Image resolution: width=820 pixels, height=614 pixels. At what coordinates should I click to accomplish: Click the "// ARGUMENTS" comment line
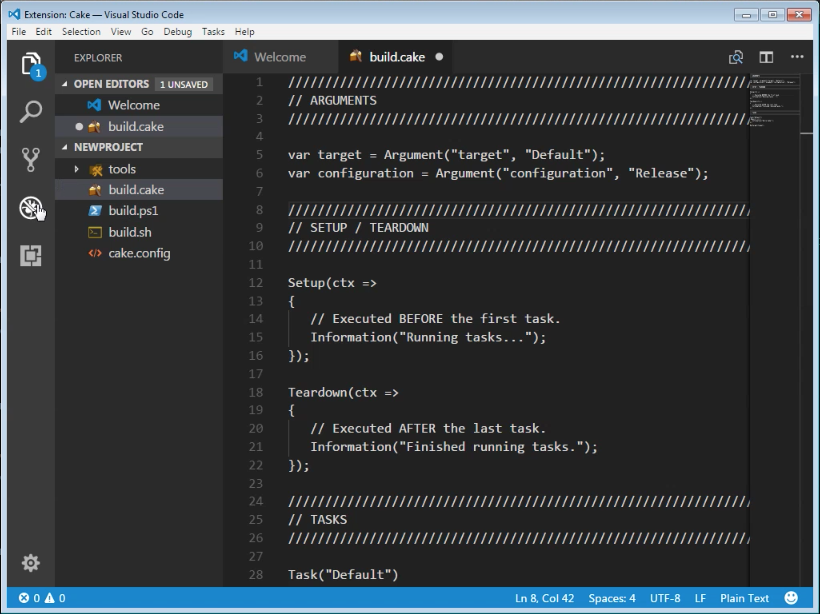332,100
